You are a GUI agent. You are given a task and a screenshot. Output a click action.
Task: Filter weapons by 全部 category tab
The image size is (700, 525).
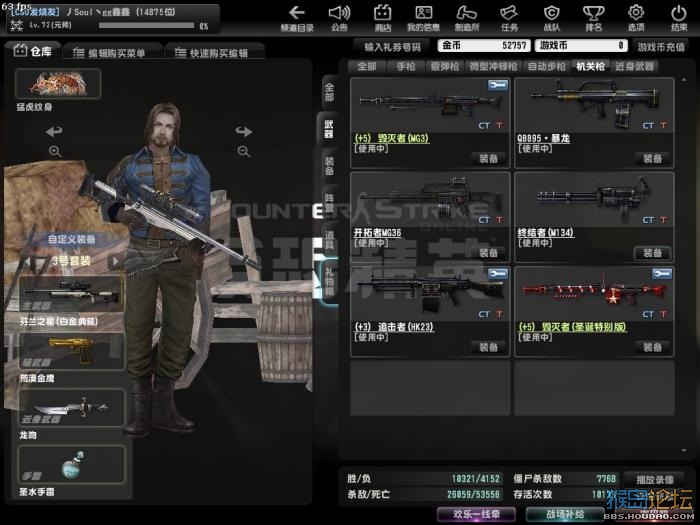tap(367, 67)
